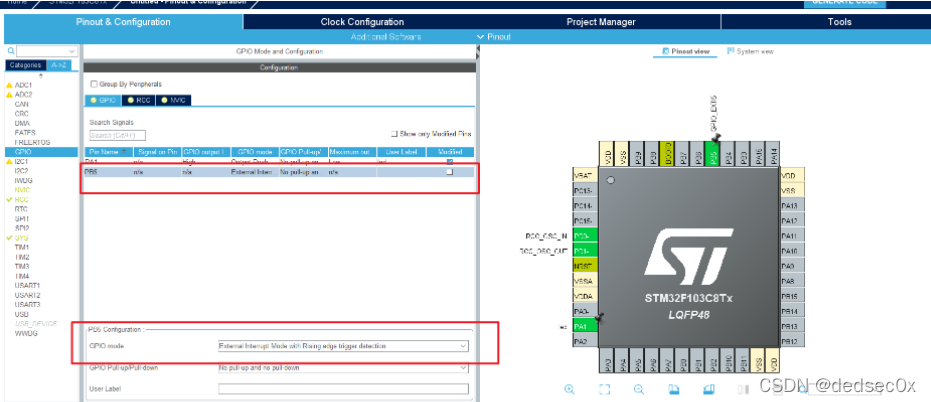The width and height of the screenshot is (931, 402).
Task: Click the VBAT pin on the chip
Action: [x=584, y=176]
